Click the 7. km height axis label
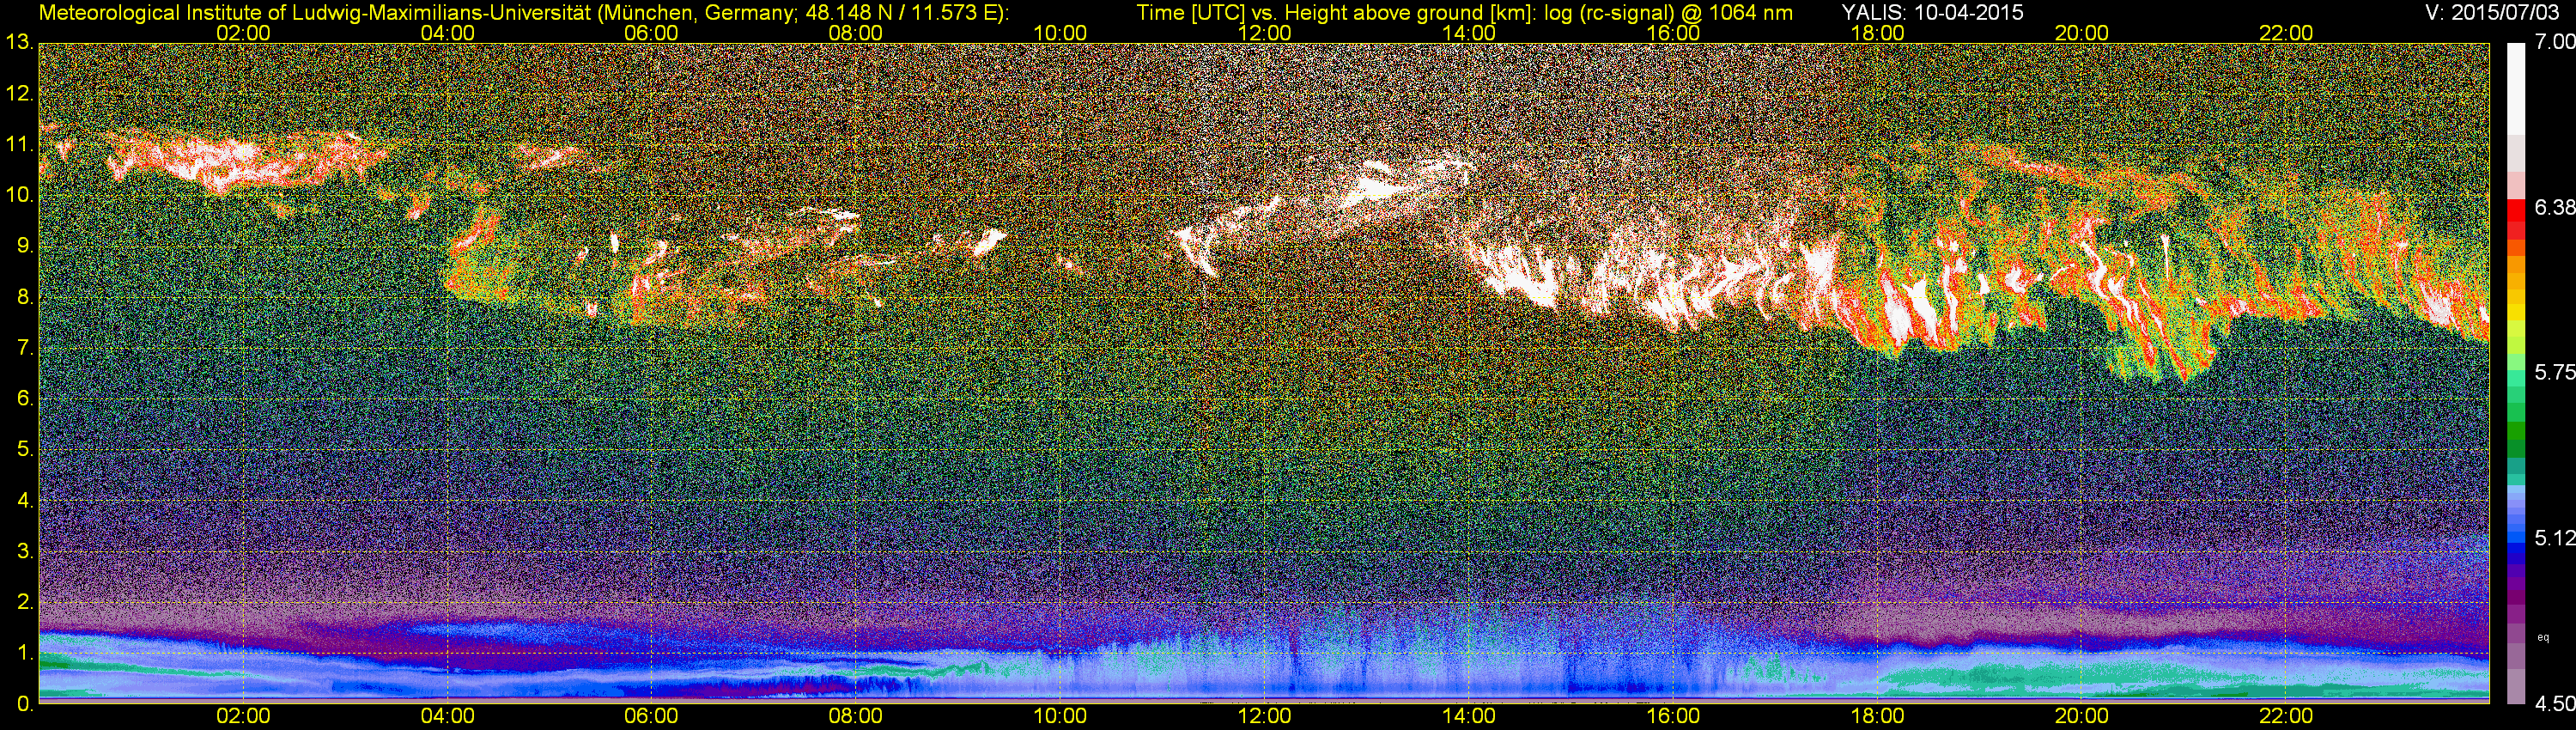Image resolution: width=2576 pixels, height=730 pixels. (25, 348)
